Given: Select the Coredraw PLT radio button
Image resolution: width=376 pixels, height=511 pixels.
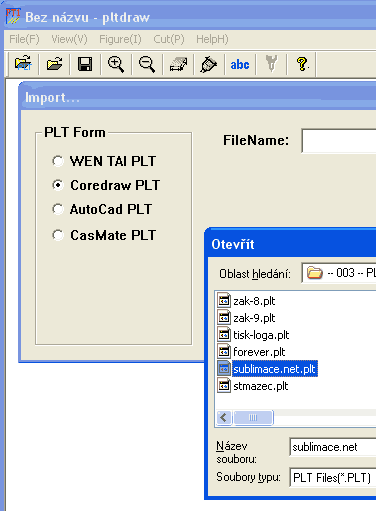Looking at the screenshot, I should click(58, 185).
